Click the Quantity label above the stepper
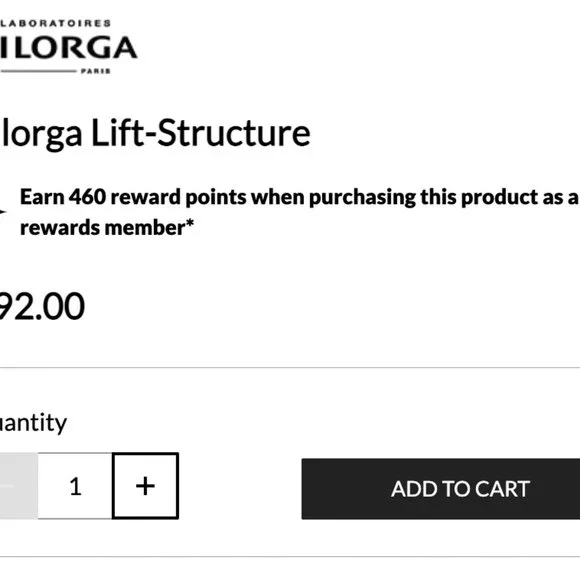The width and height of the screenshot is (580, 580). pyautogui.click(x=33, y=423)
